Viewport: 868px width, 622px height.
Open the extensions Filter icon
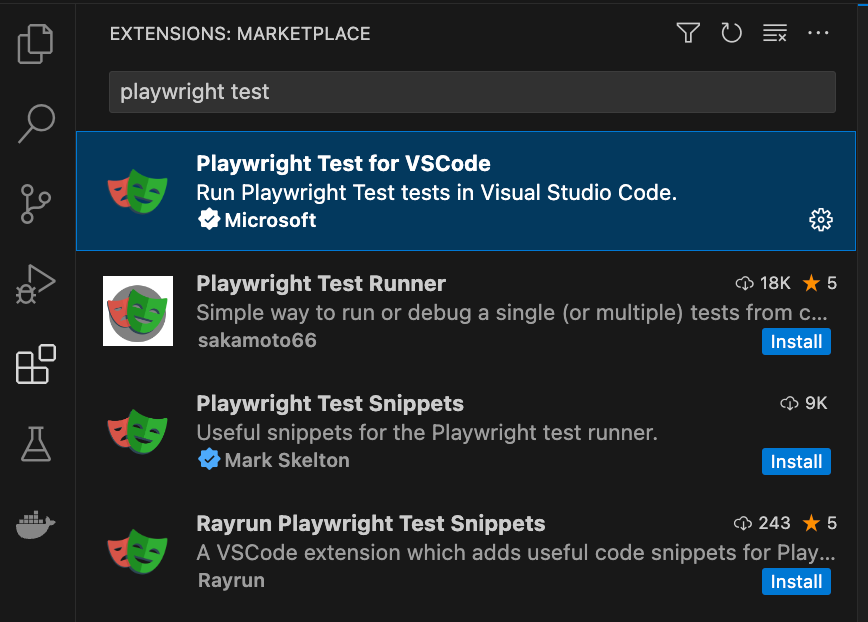coord(687,33)
